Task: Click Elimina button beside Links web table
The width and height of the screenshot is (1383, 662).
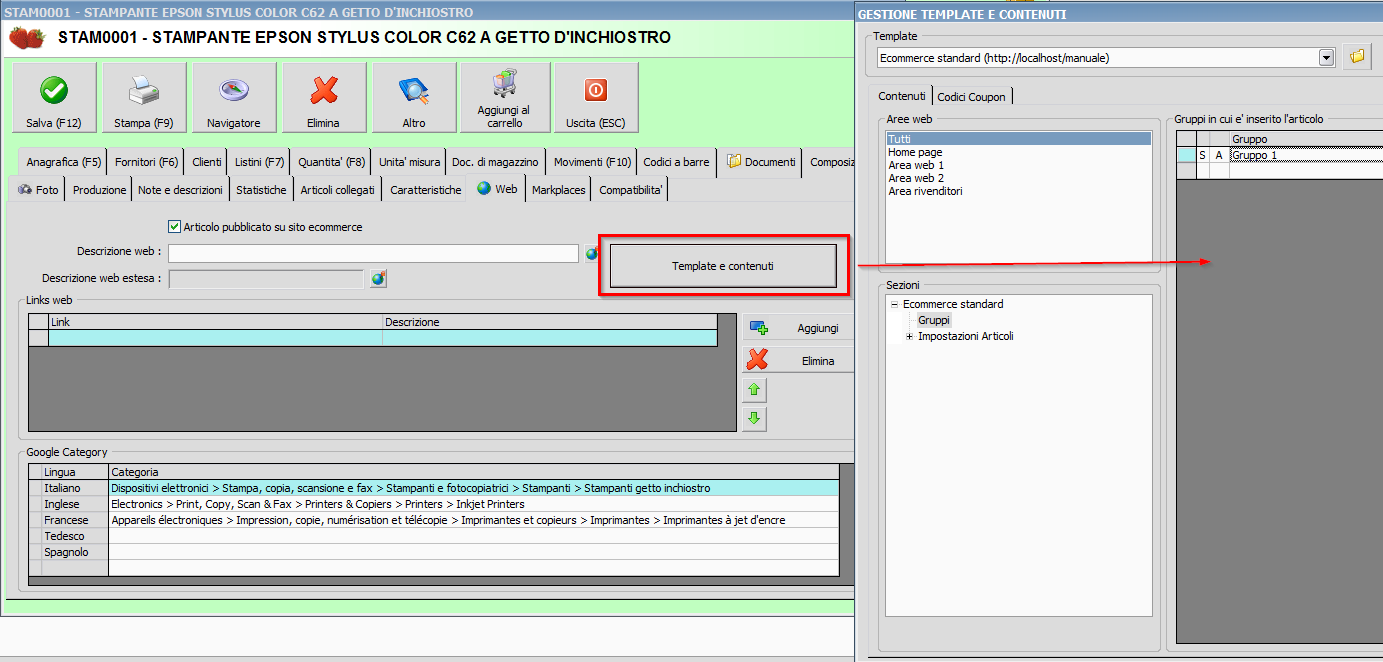Action: (x=798, y=361)
